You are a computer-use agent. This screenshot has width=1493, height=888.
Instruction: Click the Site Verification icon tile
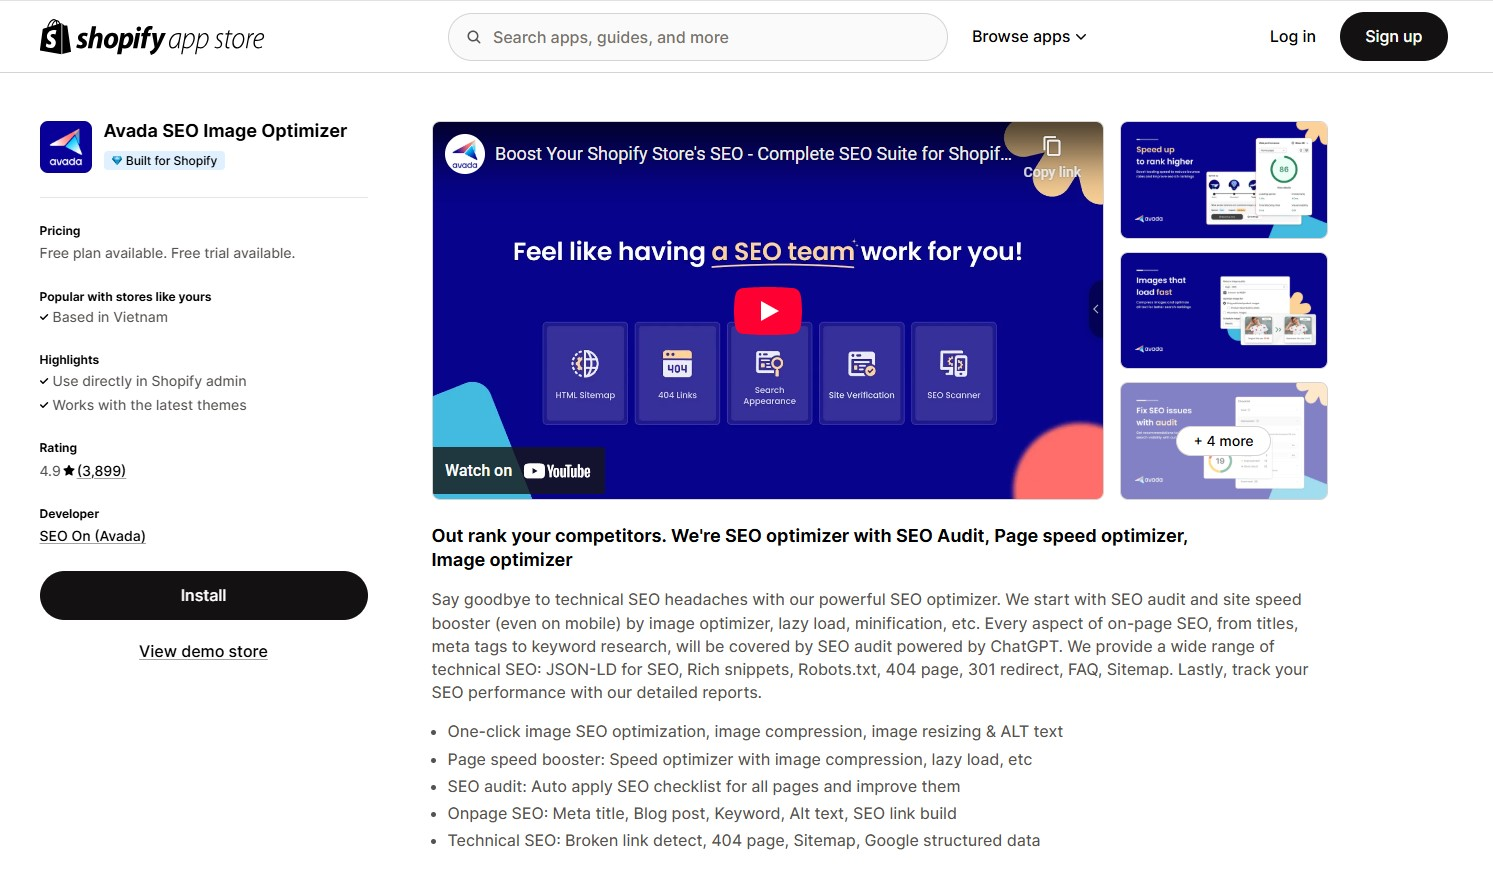861,373
